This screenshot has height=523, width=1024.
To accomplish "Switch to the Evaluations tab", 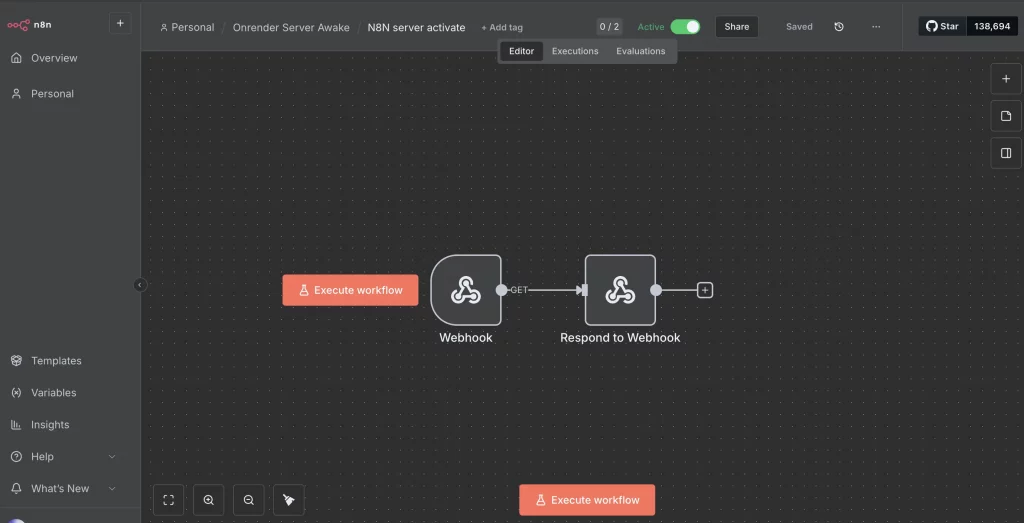I will tap(641, 51).
